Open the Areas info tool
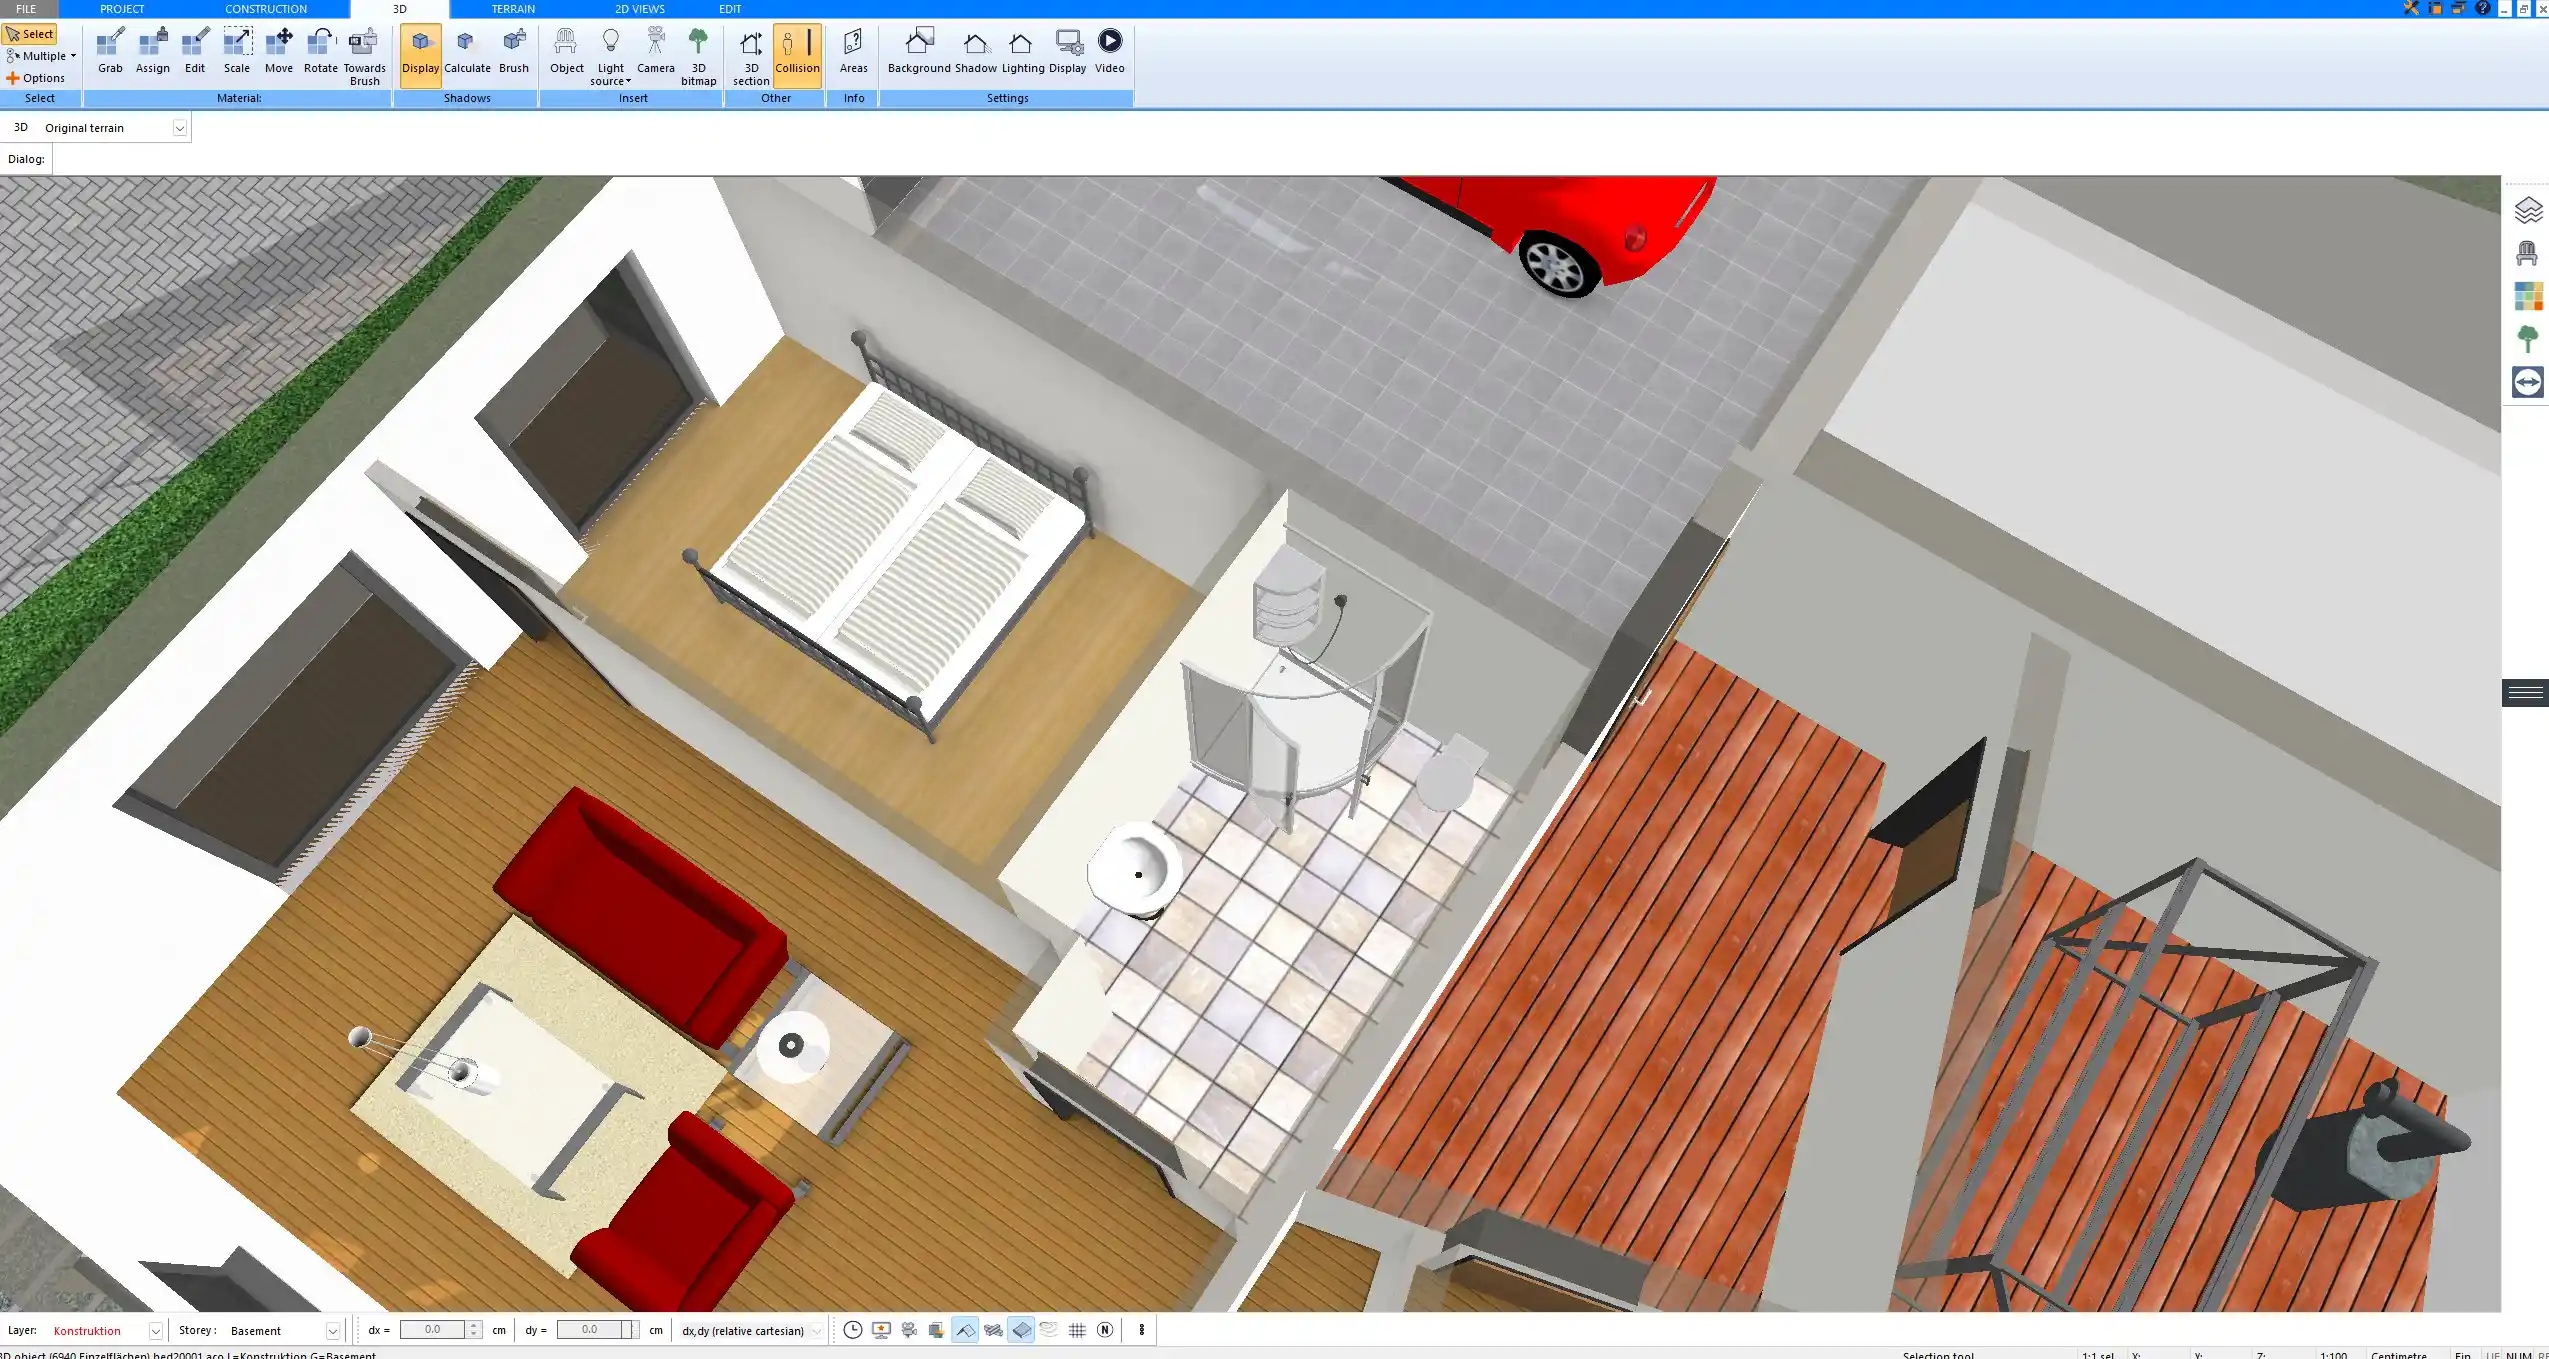The height and width of the screenshot is (1359, 2549). (x=853, y=52)
